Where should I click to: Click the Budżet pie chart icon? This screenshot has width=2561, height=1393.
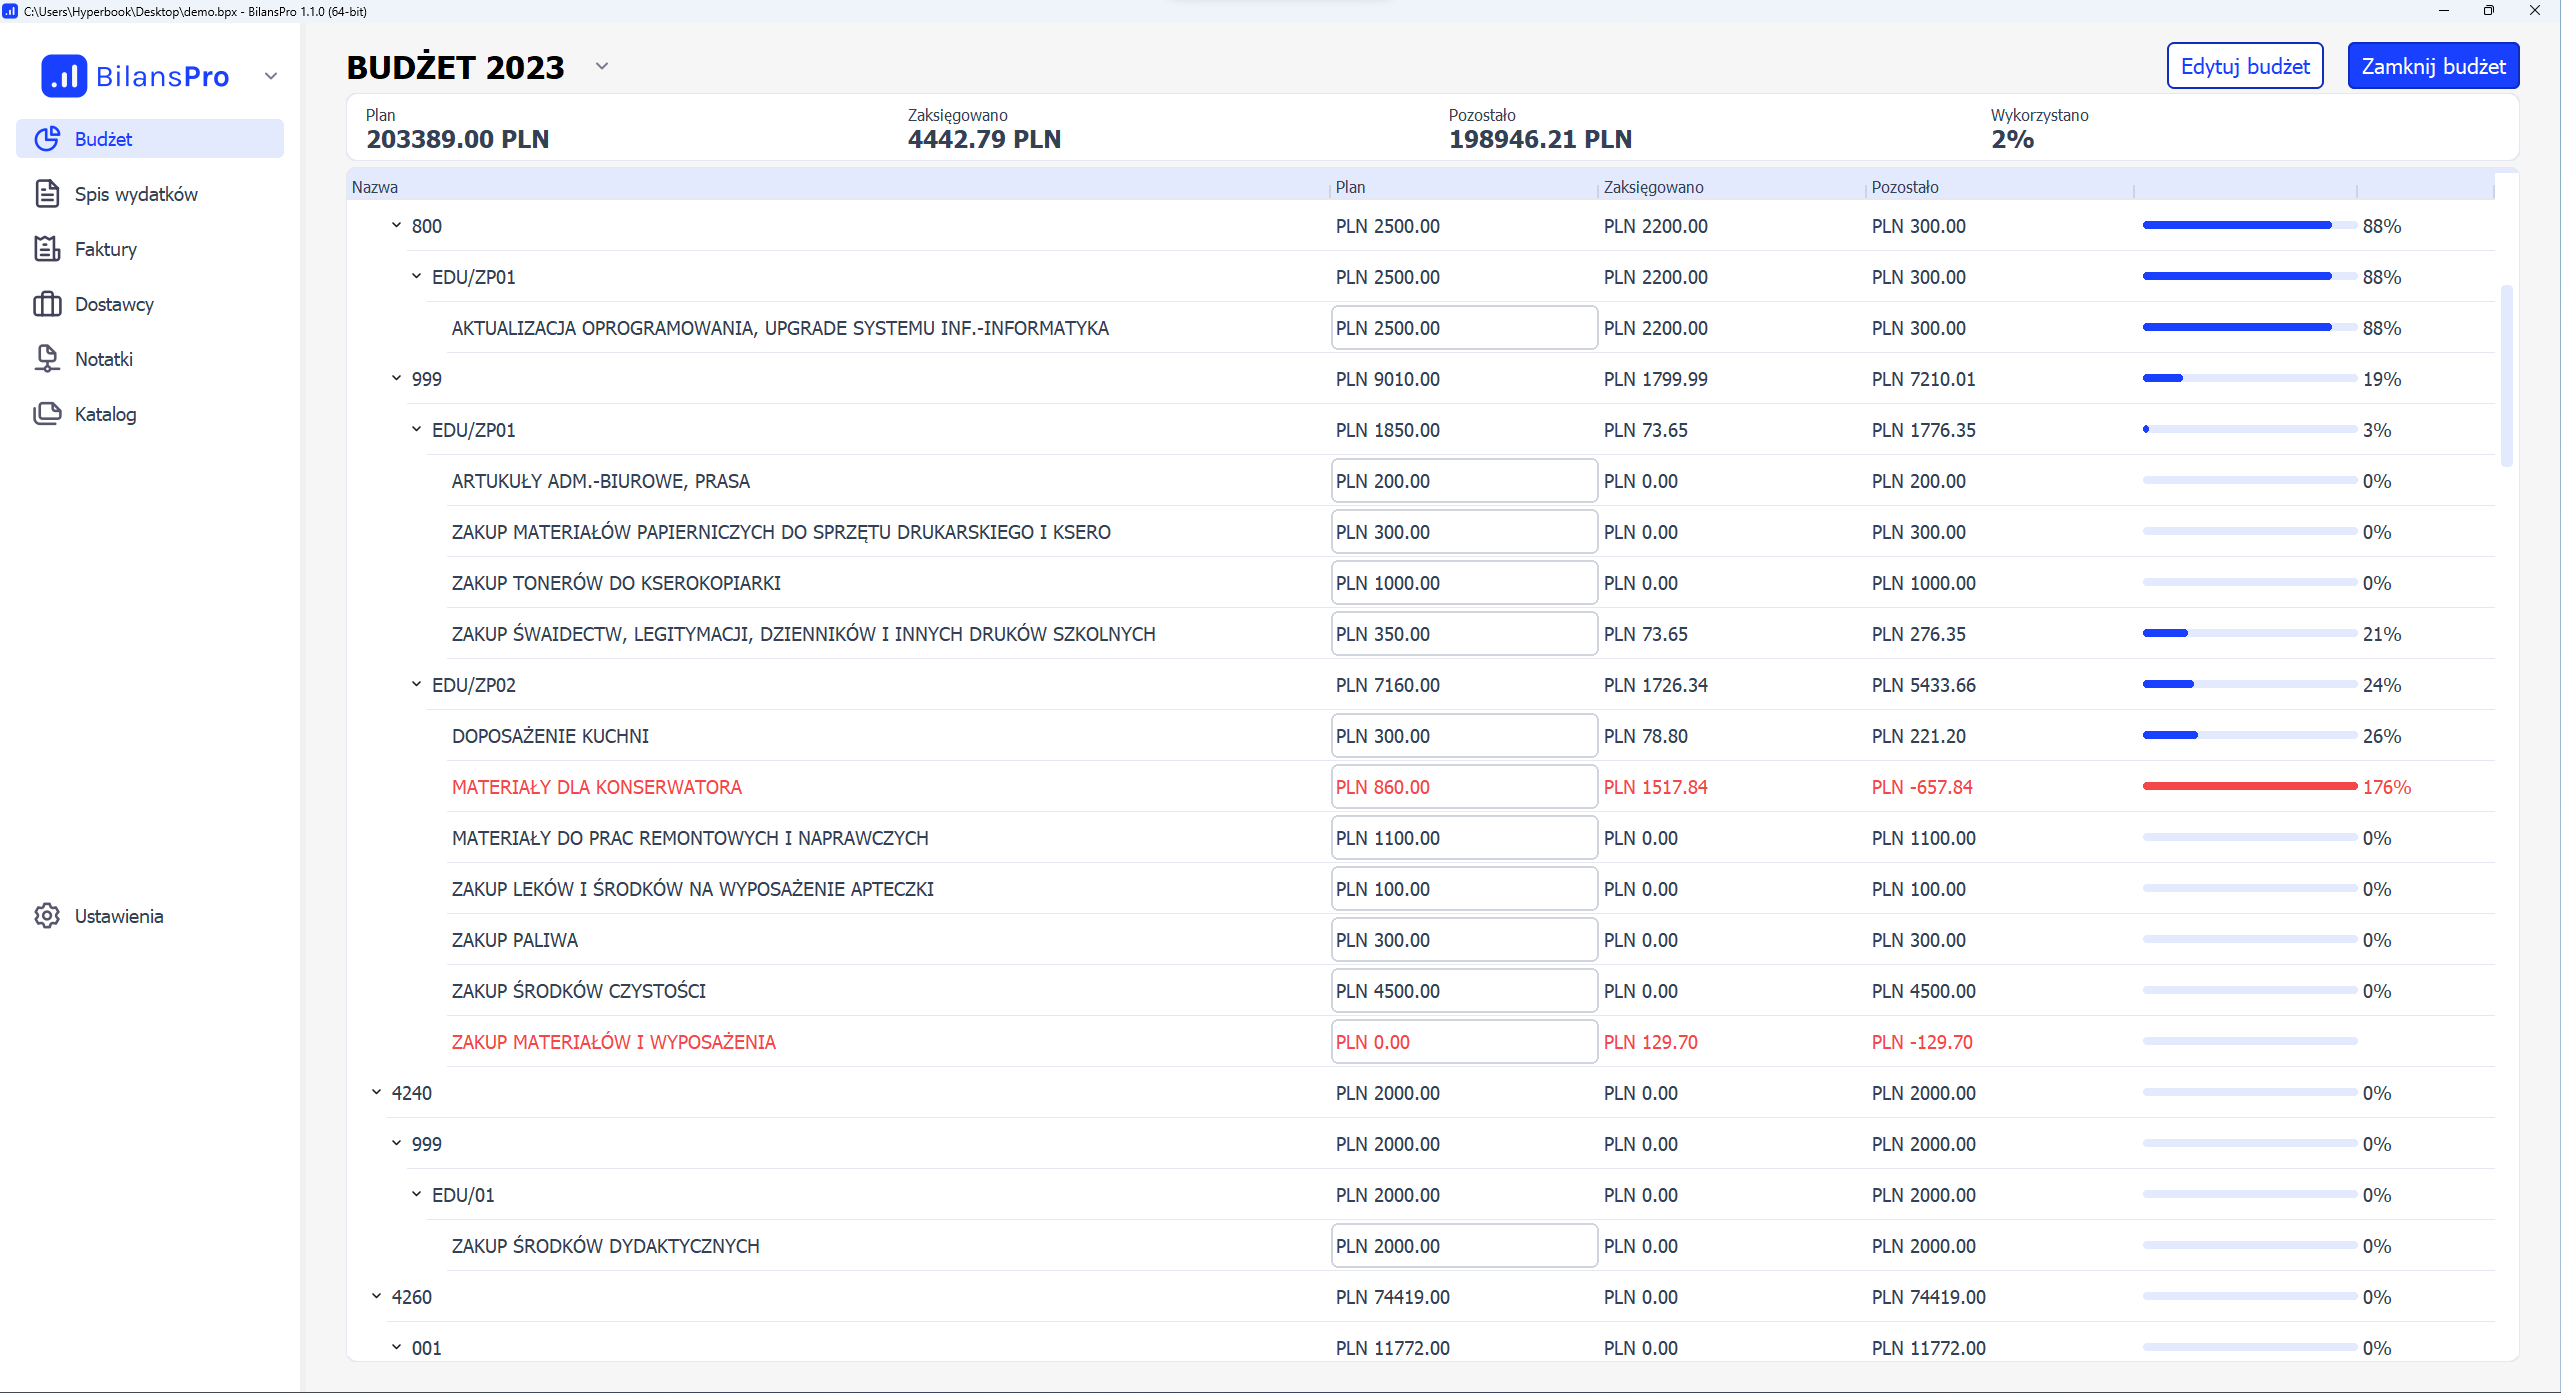click(x=47, y=139)
